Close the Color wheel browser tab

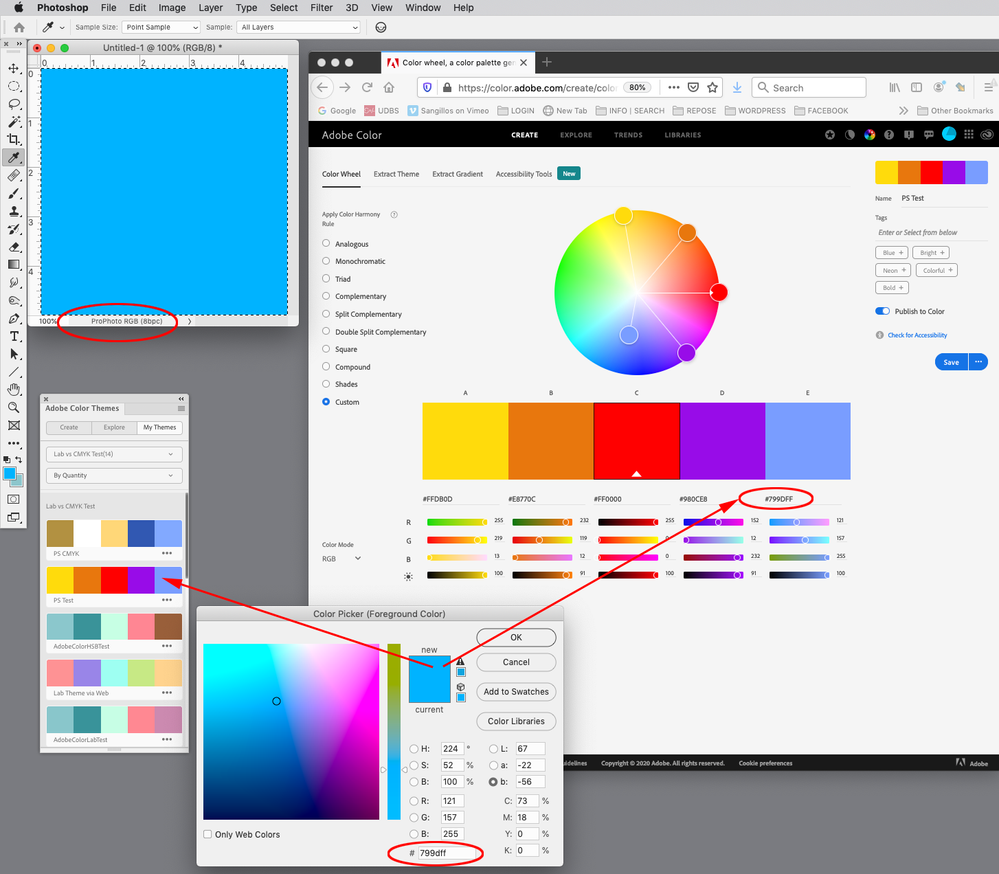(523, 62)
